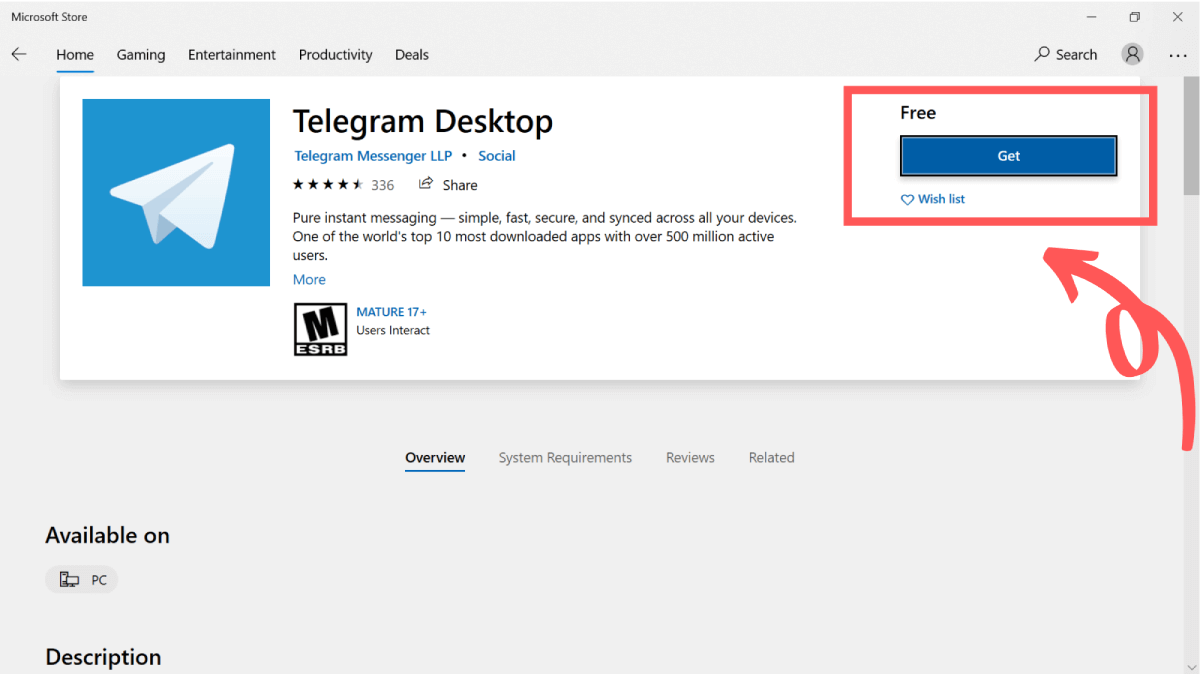Click the vertical scrollbar thumb
1200x674 pixels.
click(1191, 136)
